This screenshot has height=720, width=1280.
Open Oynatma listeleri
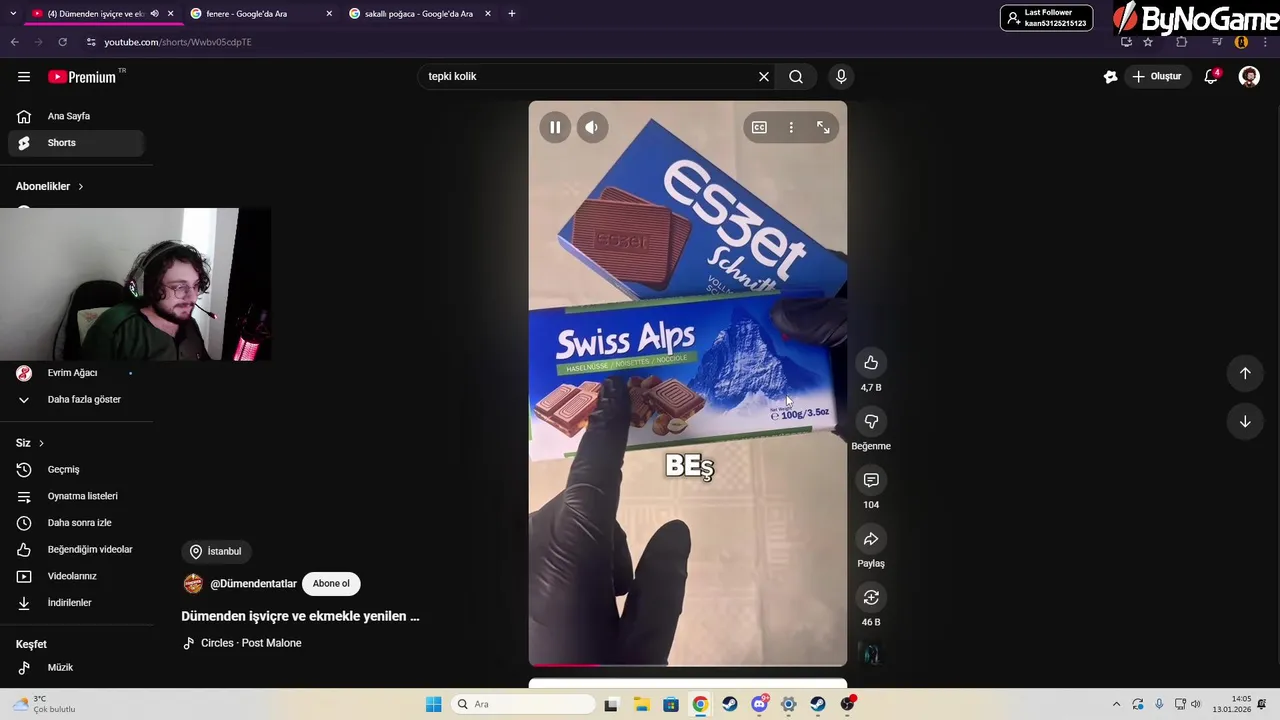click(x=76, y=496)
